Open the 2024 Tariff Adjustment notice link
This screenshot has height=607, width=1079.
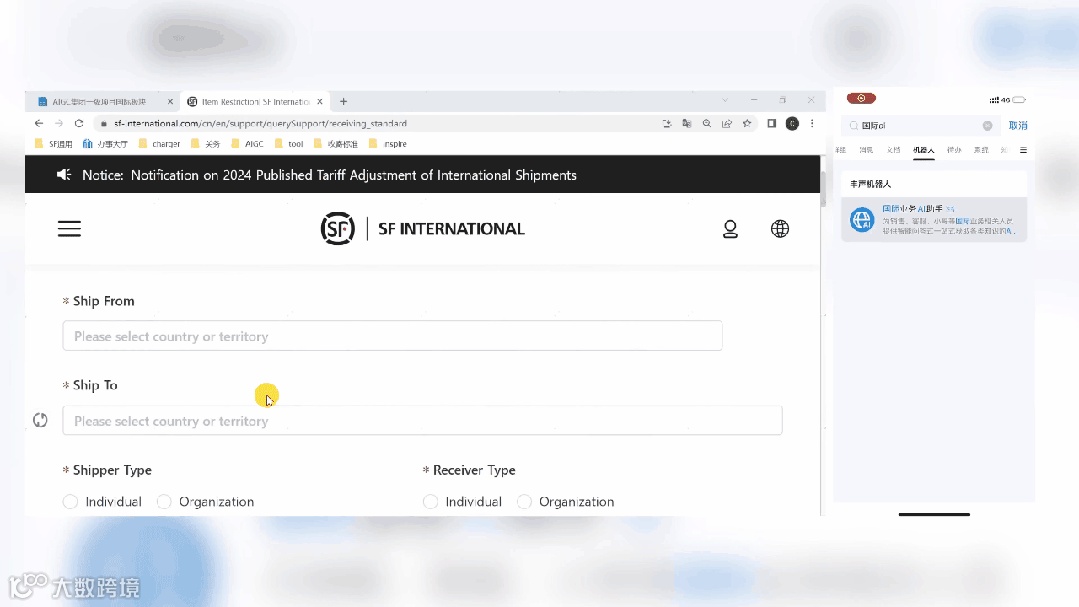tap(354, 175)
